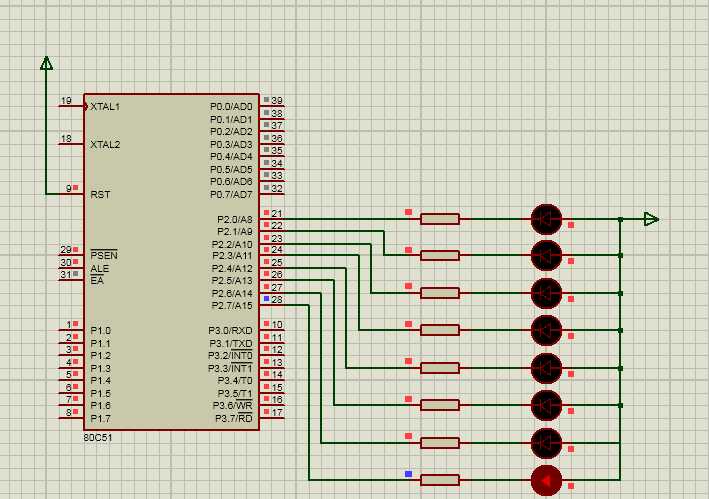Click the P1.7 pin label
Screen dimensions: 709x499
click(100, 419)
